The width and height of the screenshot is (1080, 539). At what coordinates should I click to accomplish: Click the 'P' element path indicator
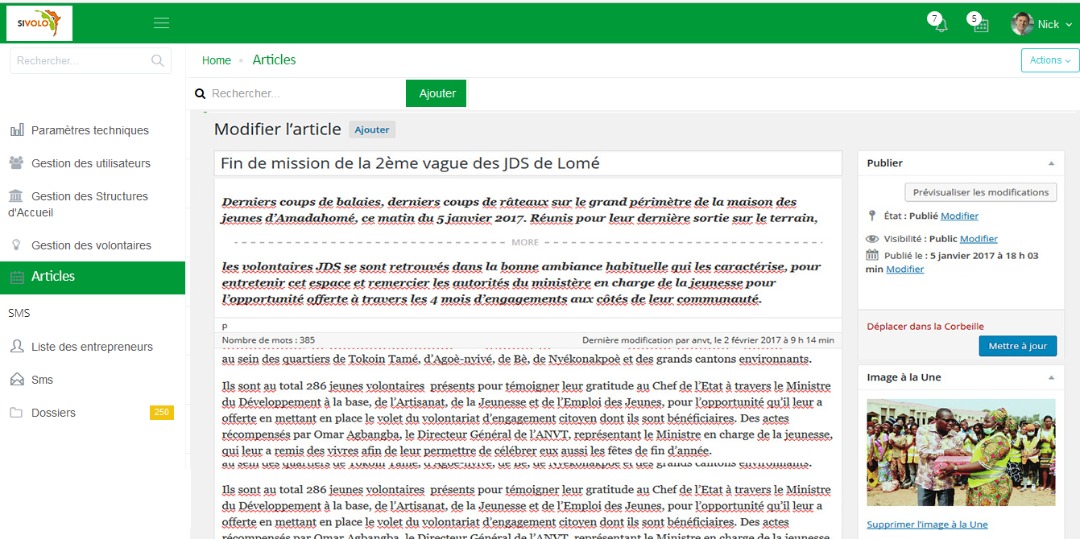tap(225, 326)
